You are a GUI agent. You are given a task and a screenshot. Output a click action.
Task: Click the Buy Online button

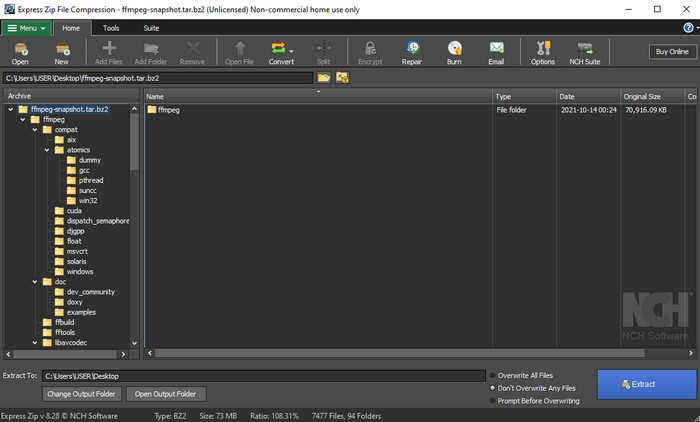point(672,52)
